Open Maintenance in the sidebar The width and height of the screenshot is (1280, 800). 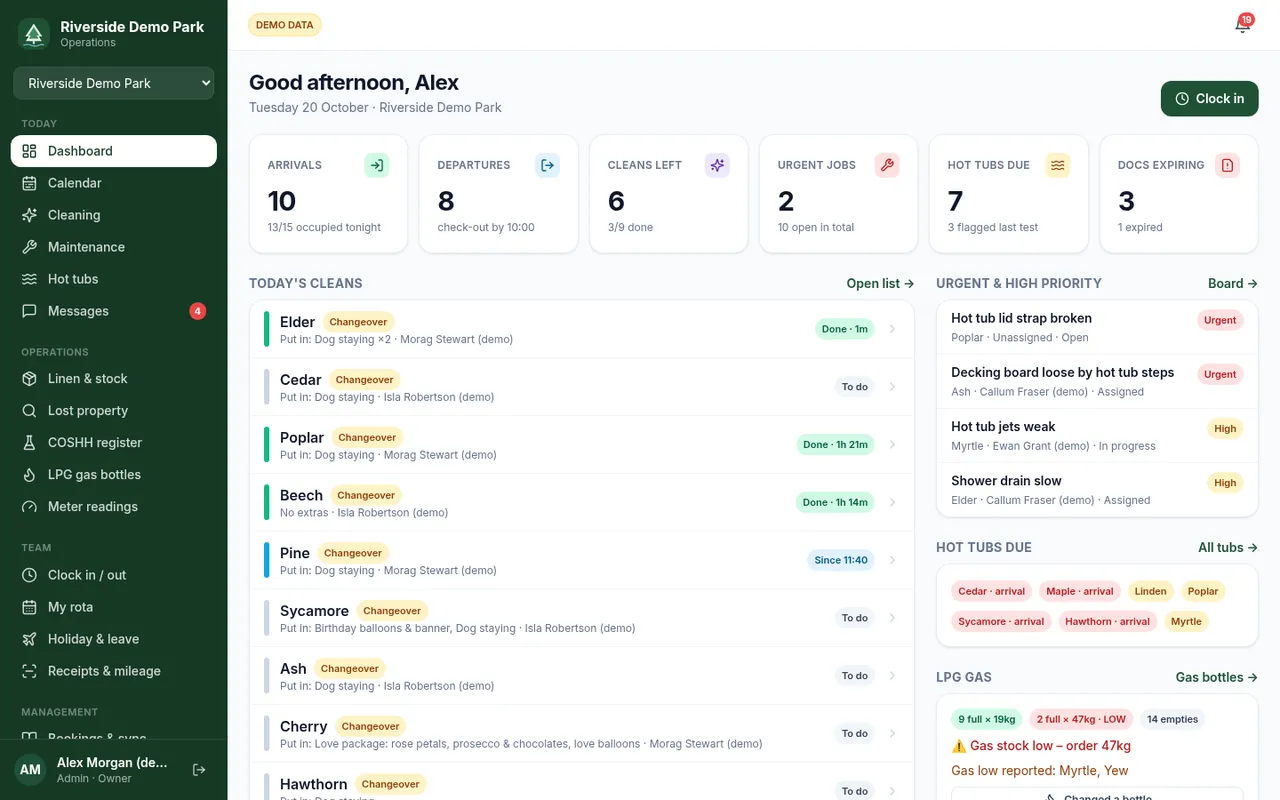[114, 247]
